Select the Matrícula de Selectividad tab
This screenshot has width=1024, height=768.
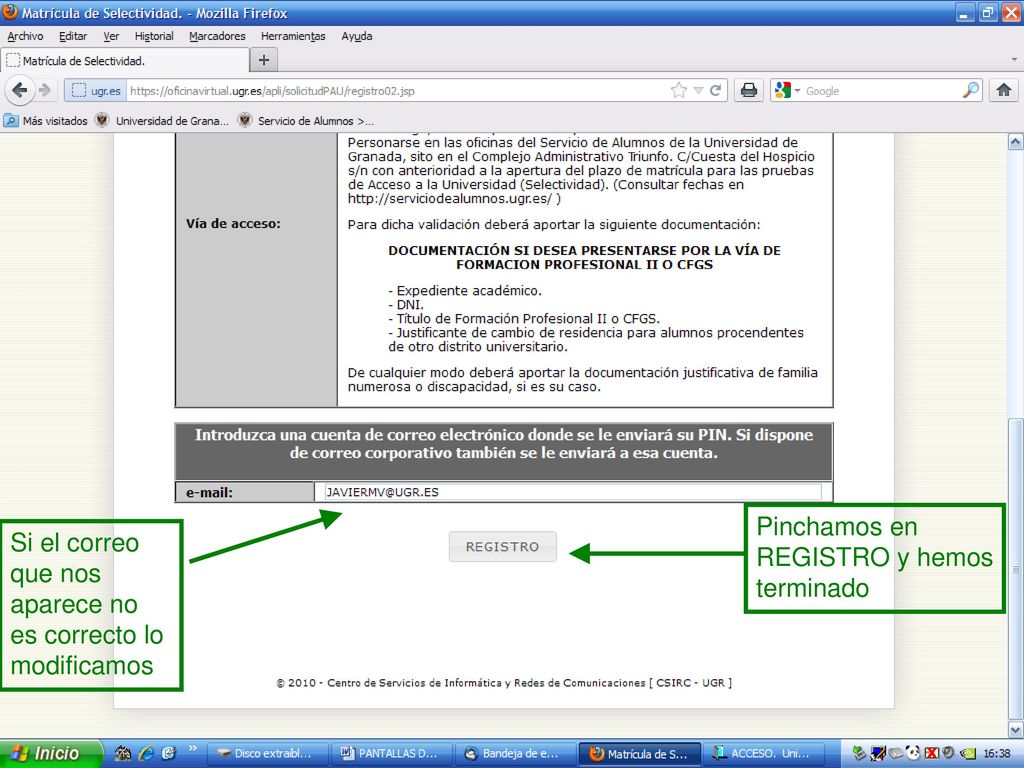[125, 61]
